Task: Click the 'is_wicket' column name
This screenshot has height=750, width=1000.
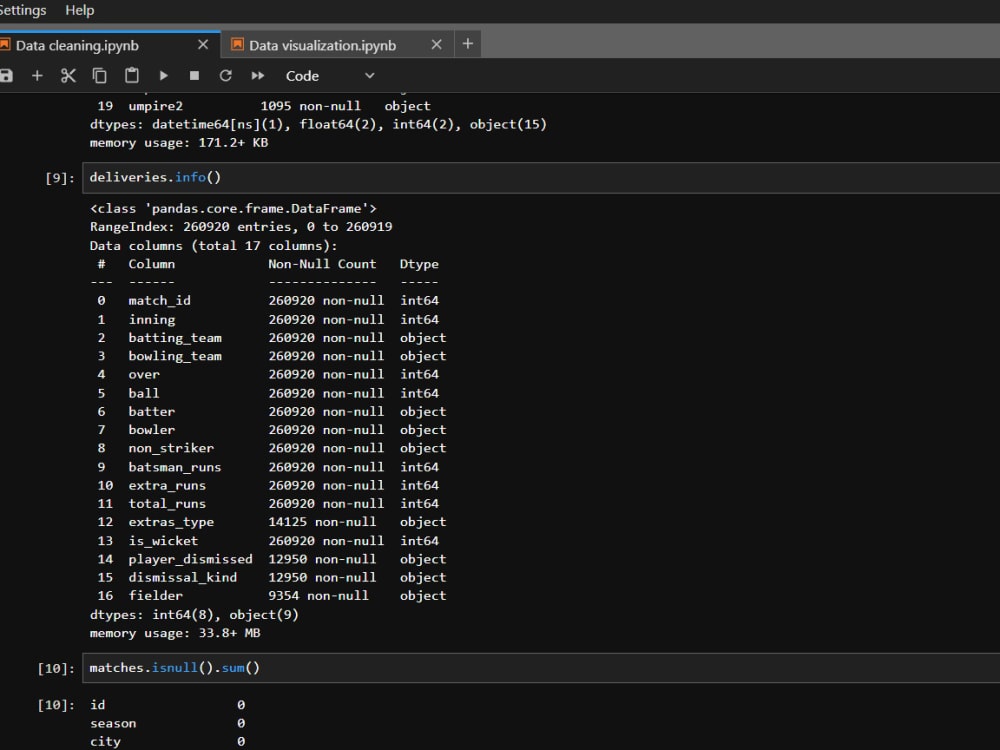Action: pyautogui.click(x=163, y=541)
